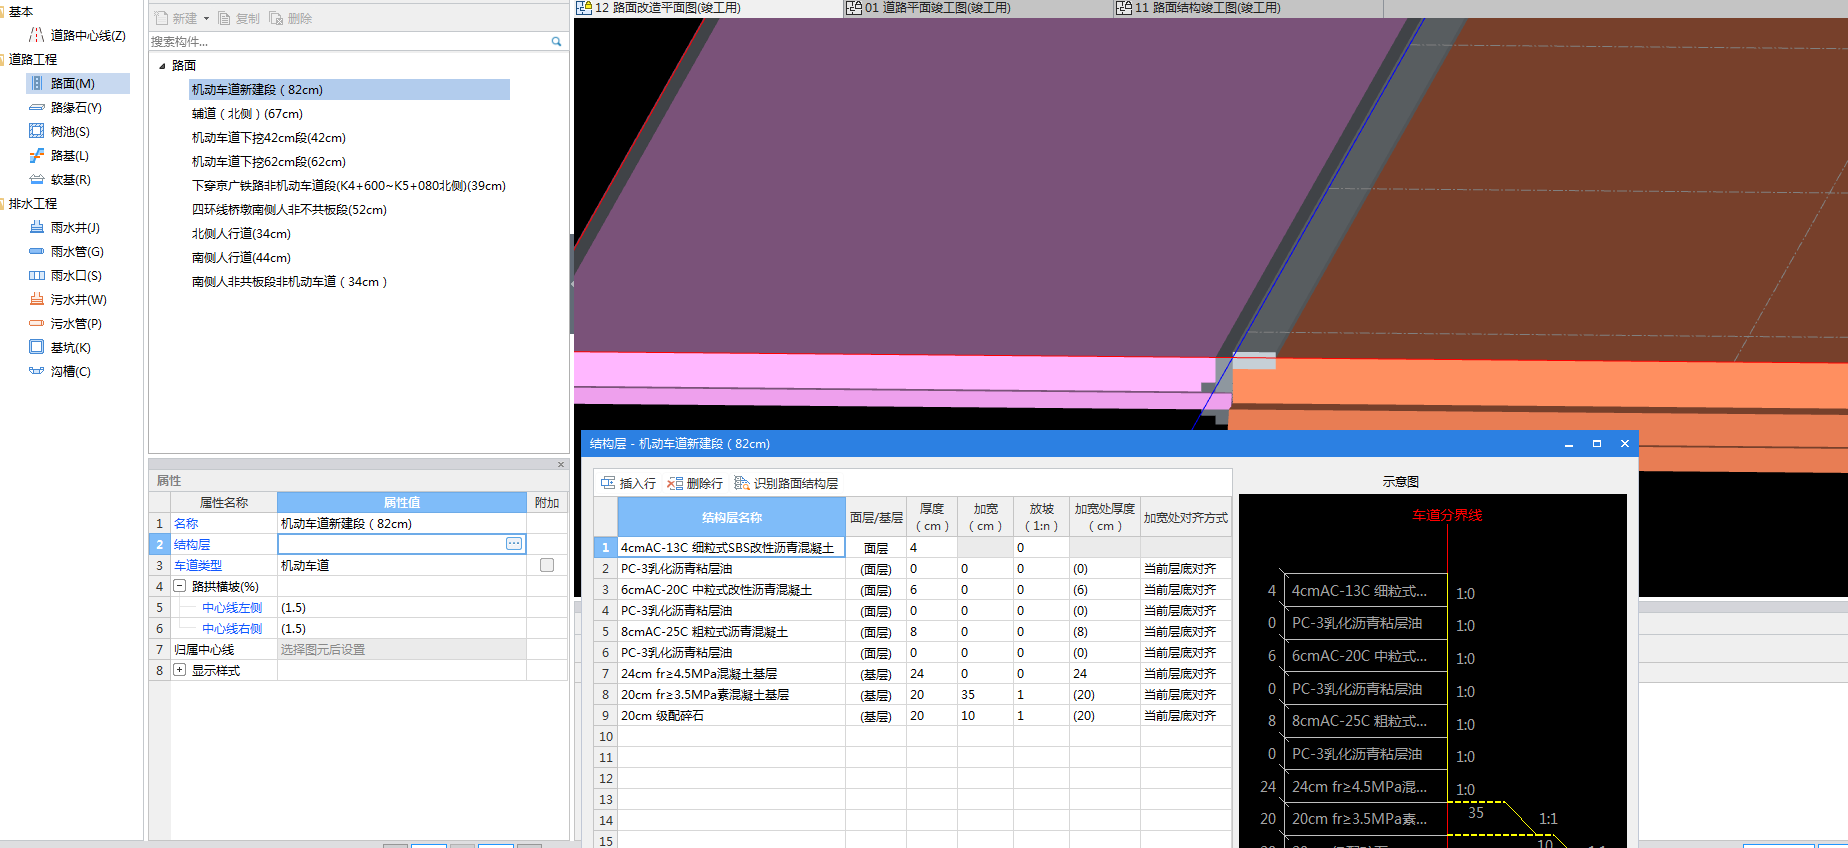Select 道路中心线(Z) item icon

click(x=36, y=35)
